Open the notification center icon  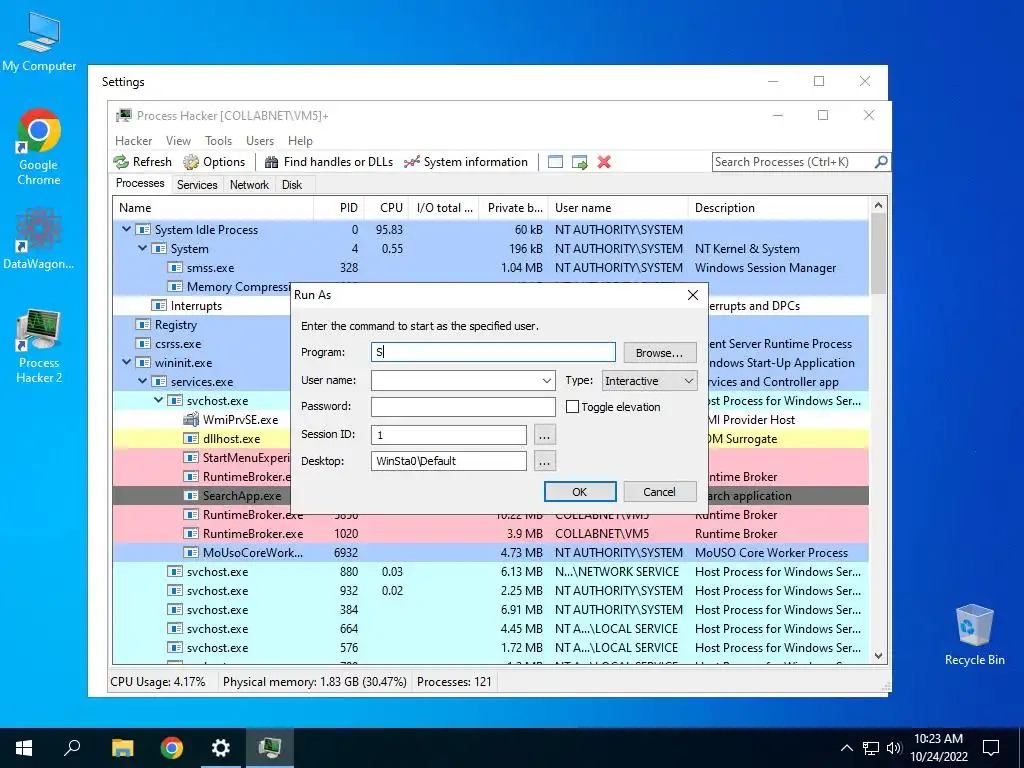[x=991, y=748]
